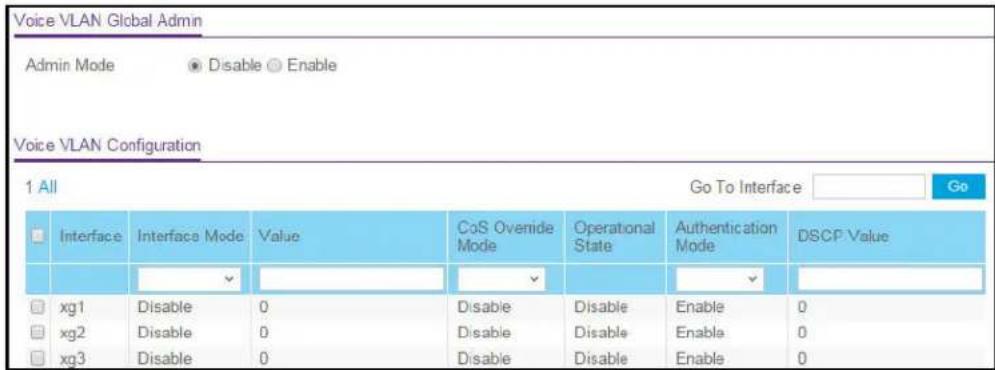Click the CoS Override Disable cell for xg3

(484, 358)
